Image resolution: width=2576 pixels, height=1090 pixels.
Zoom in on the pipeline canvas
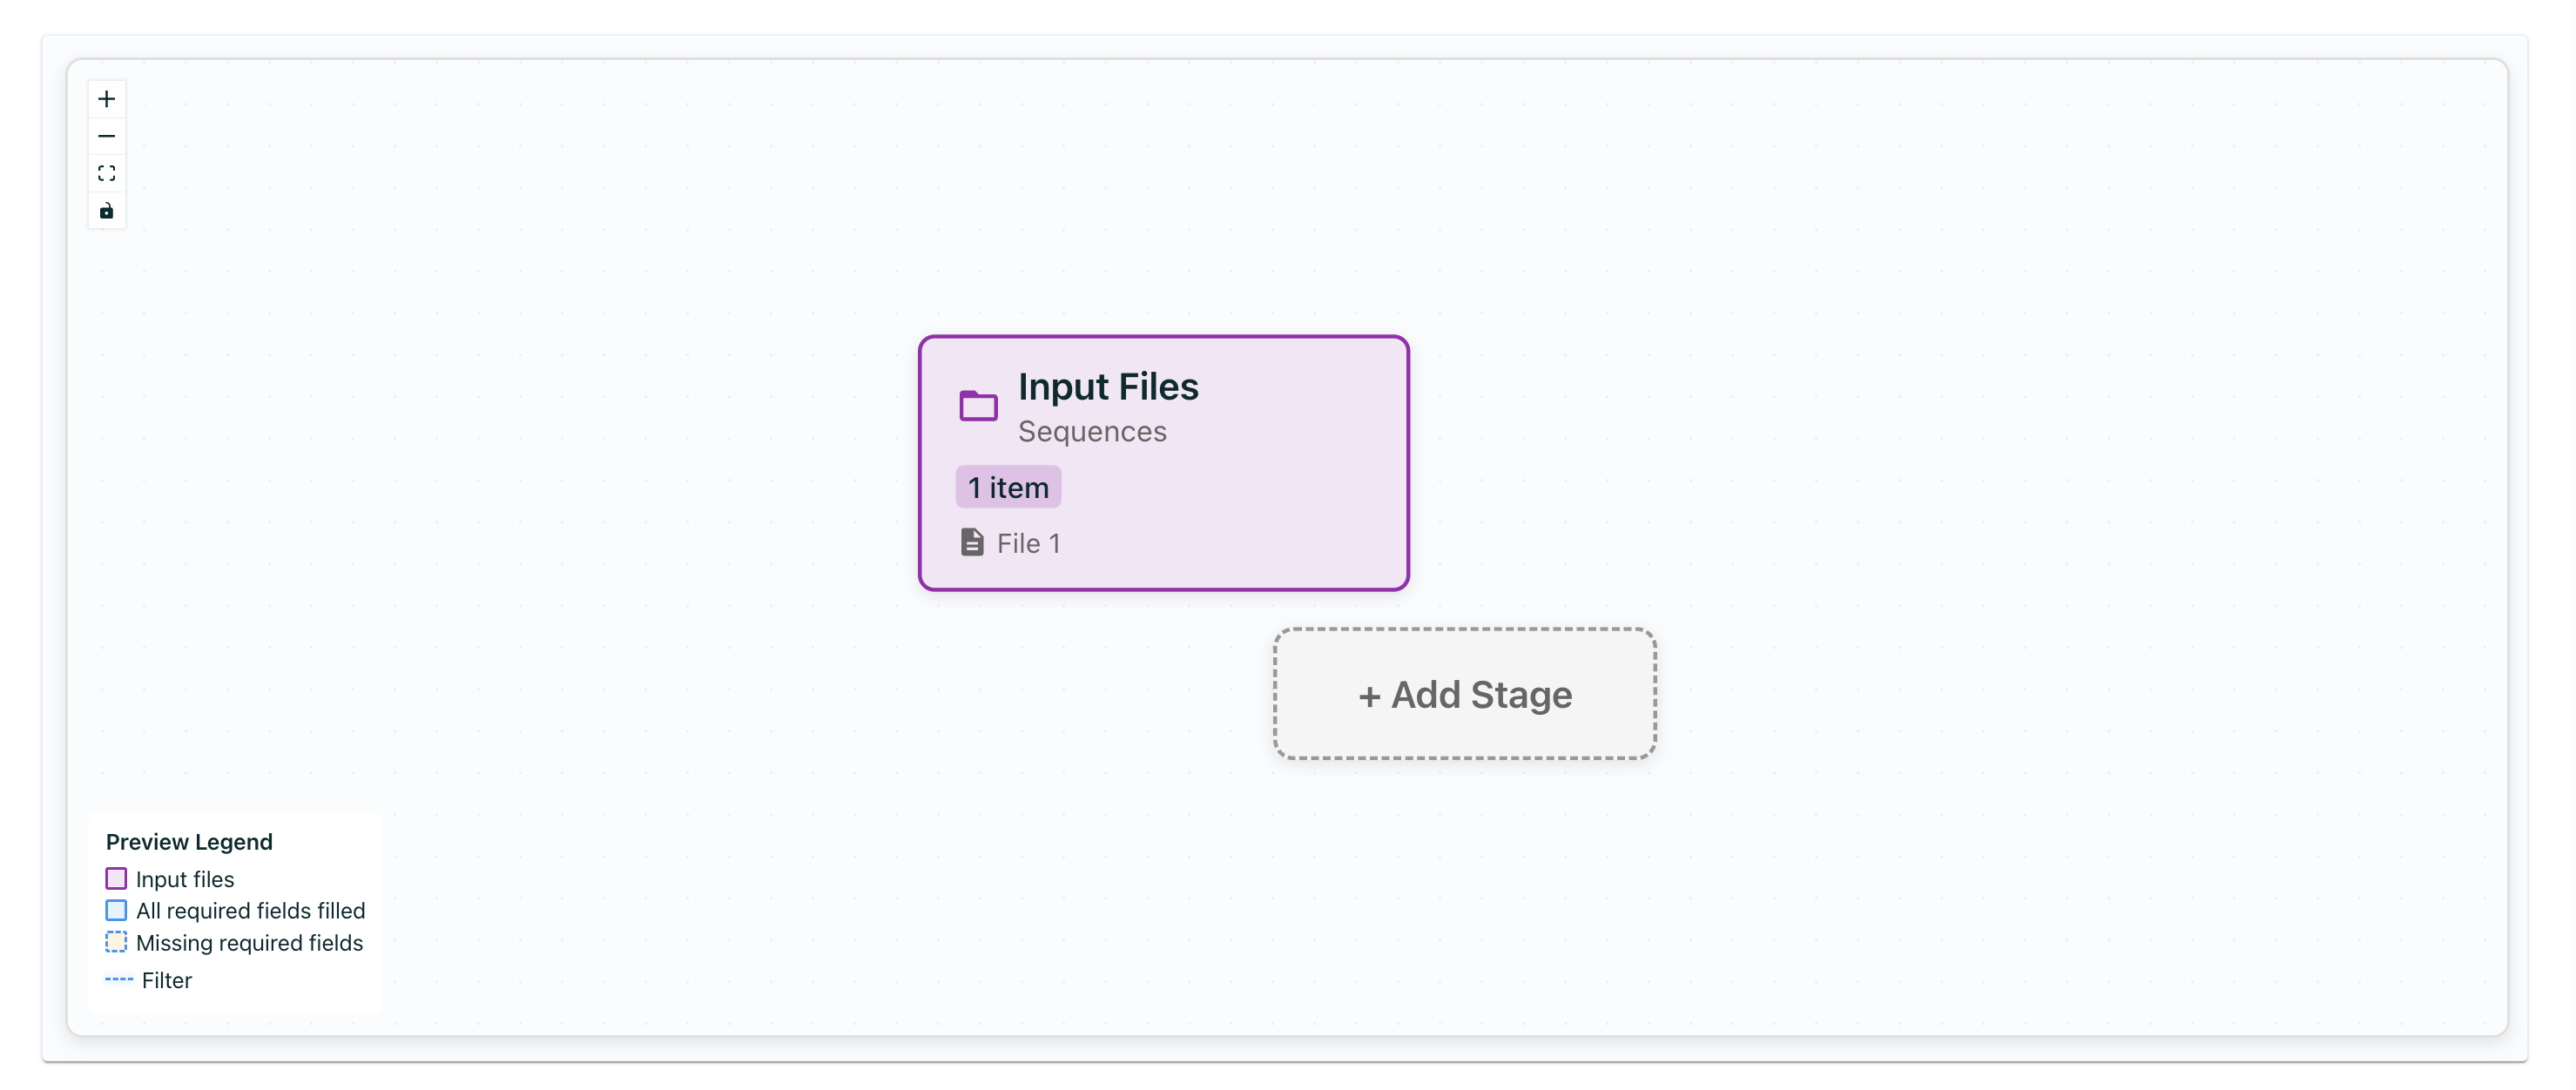107,98
